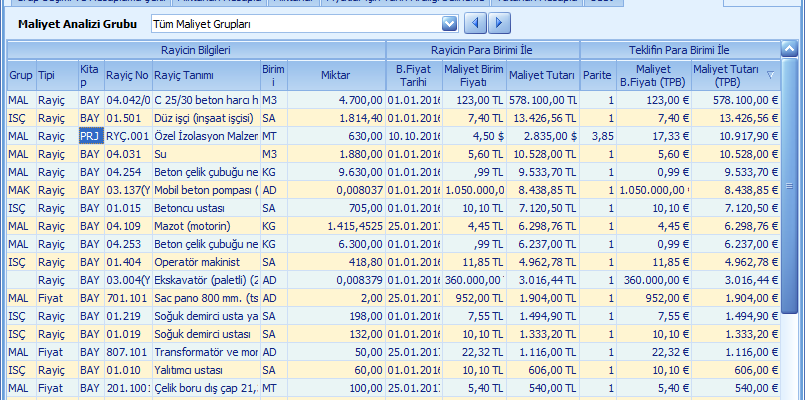
Task: Select the Teklifin Para Birimi İle band header
Action: pyautogui.click(x=681, y=49)
